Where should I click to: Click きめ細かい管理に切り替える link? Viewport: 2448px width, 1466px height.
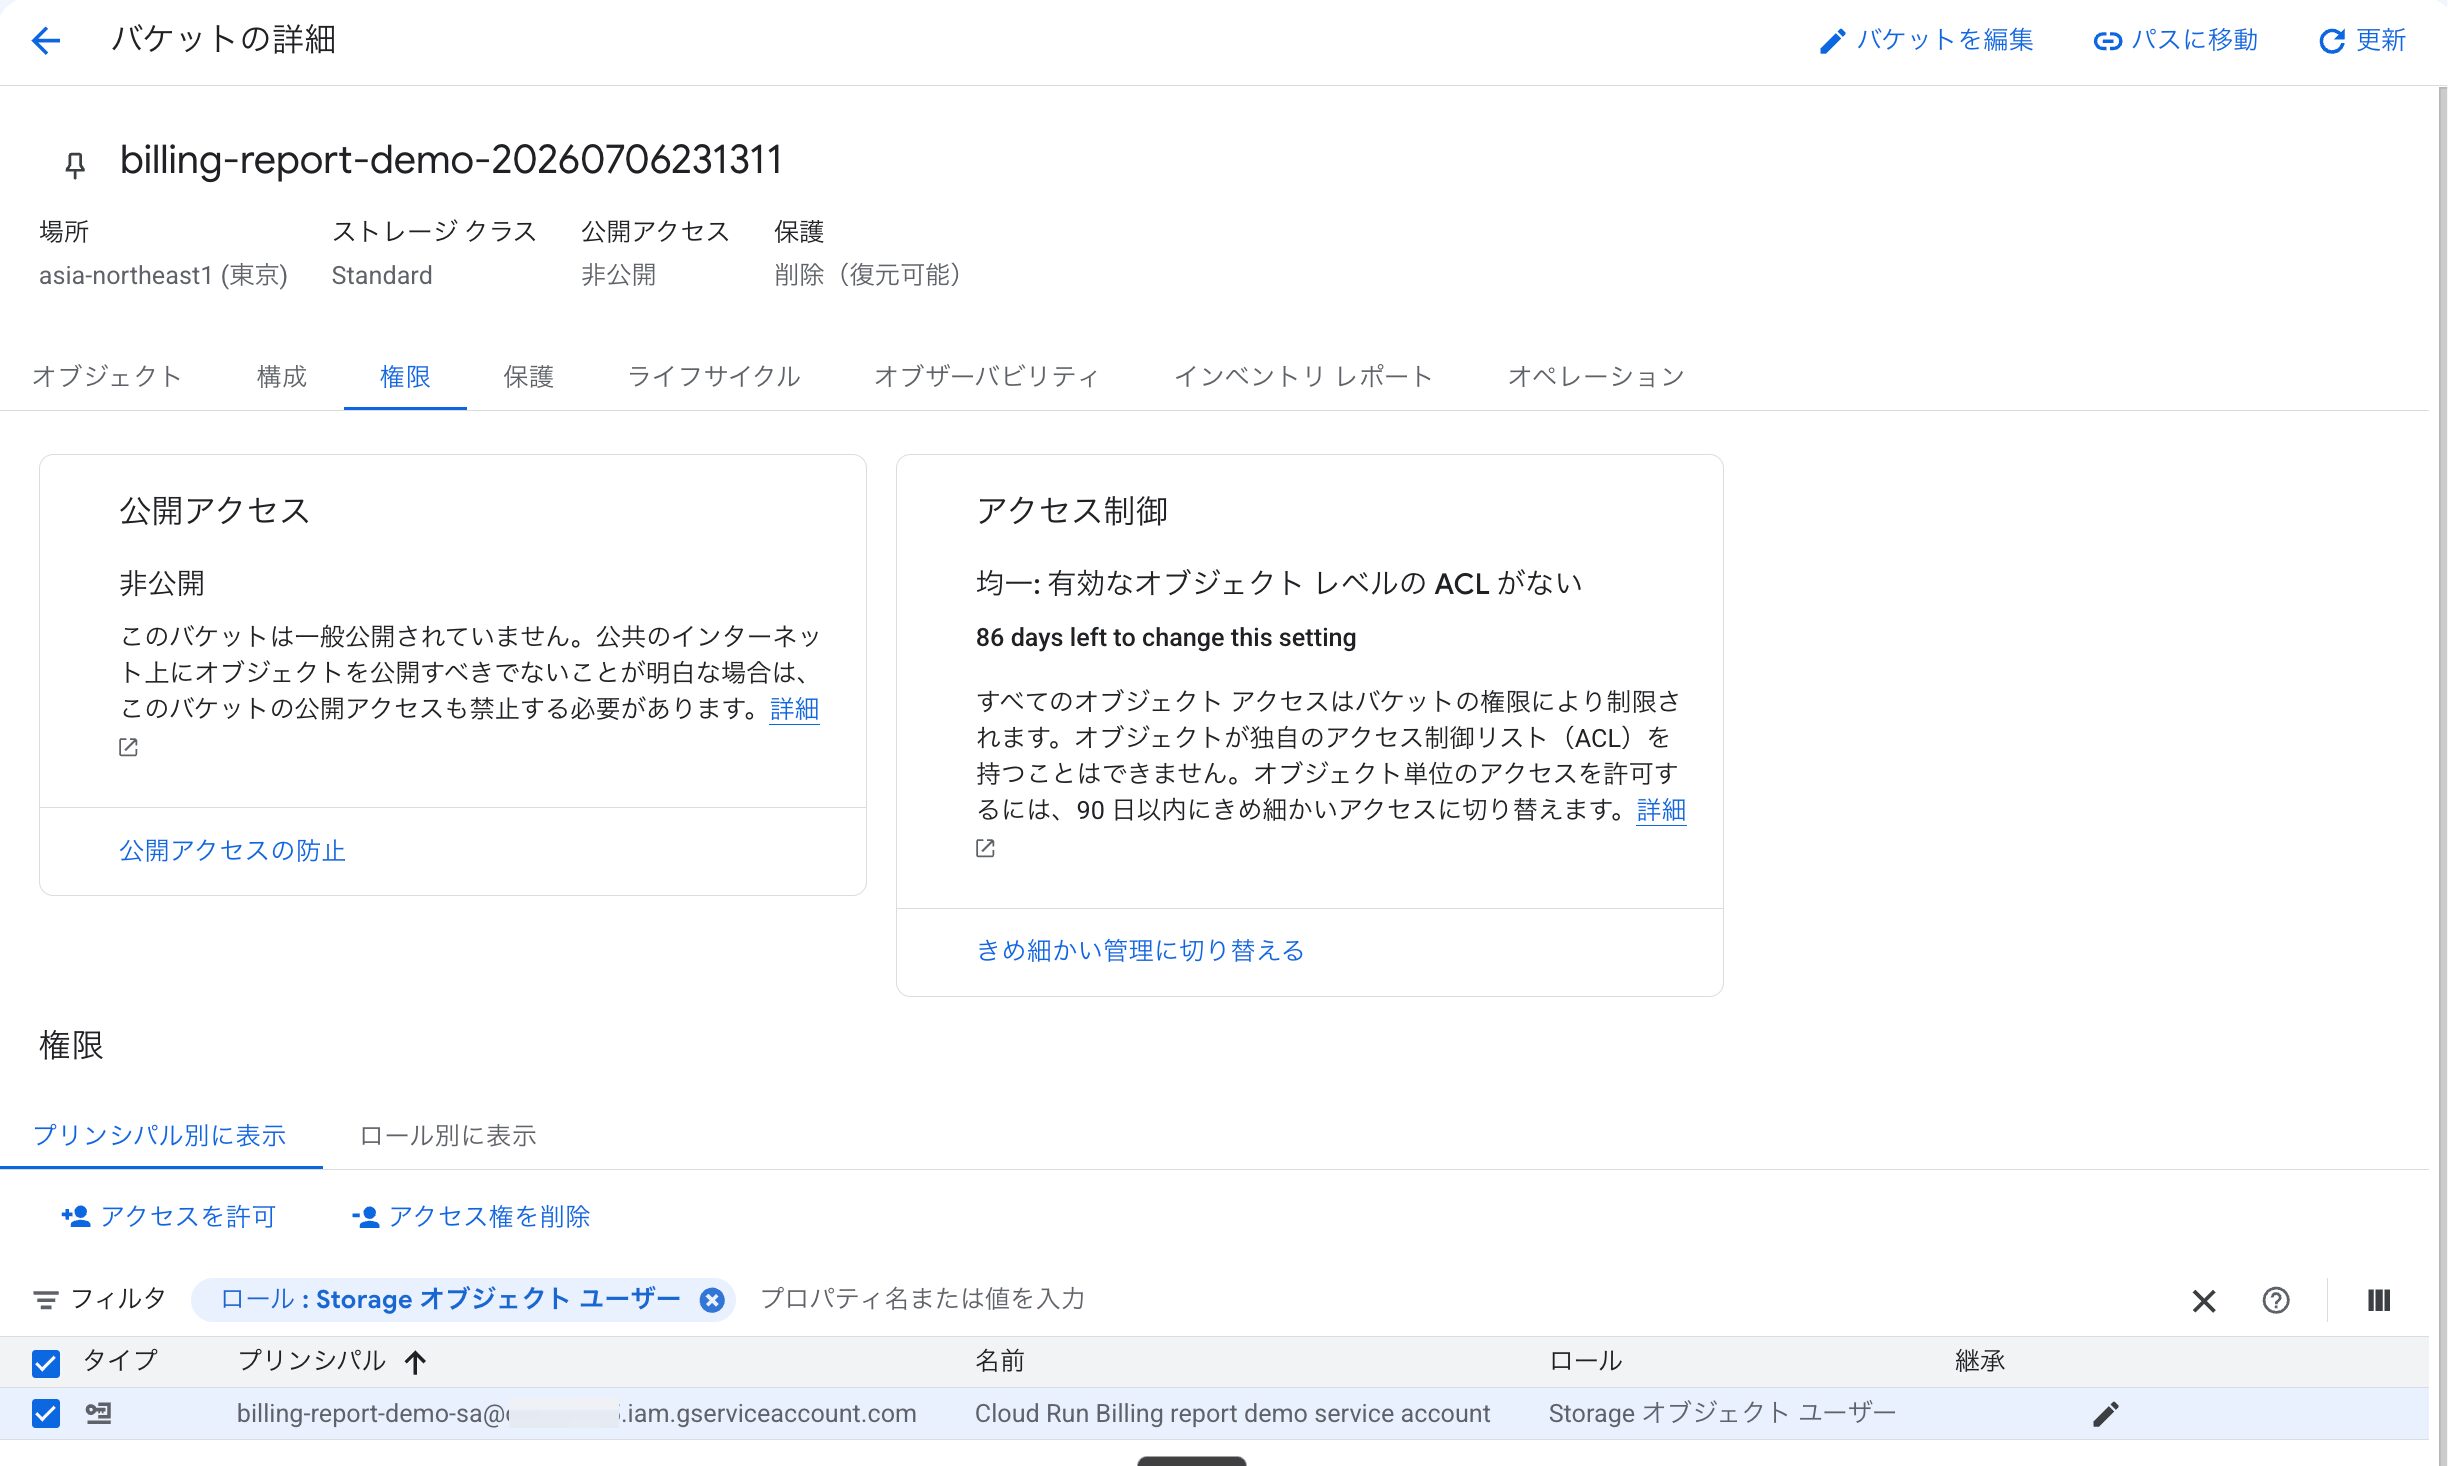(1140, 950)
